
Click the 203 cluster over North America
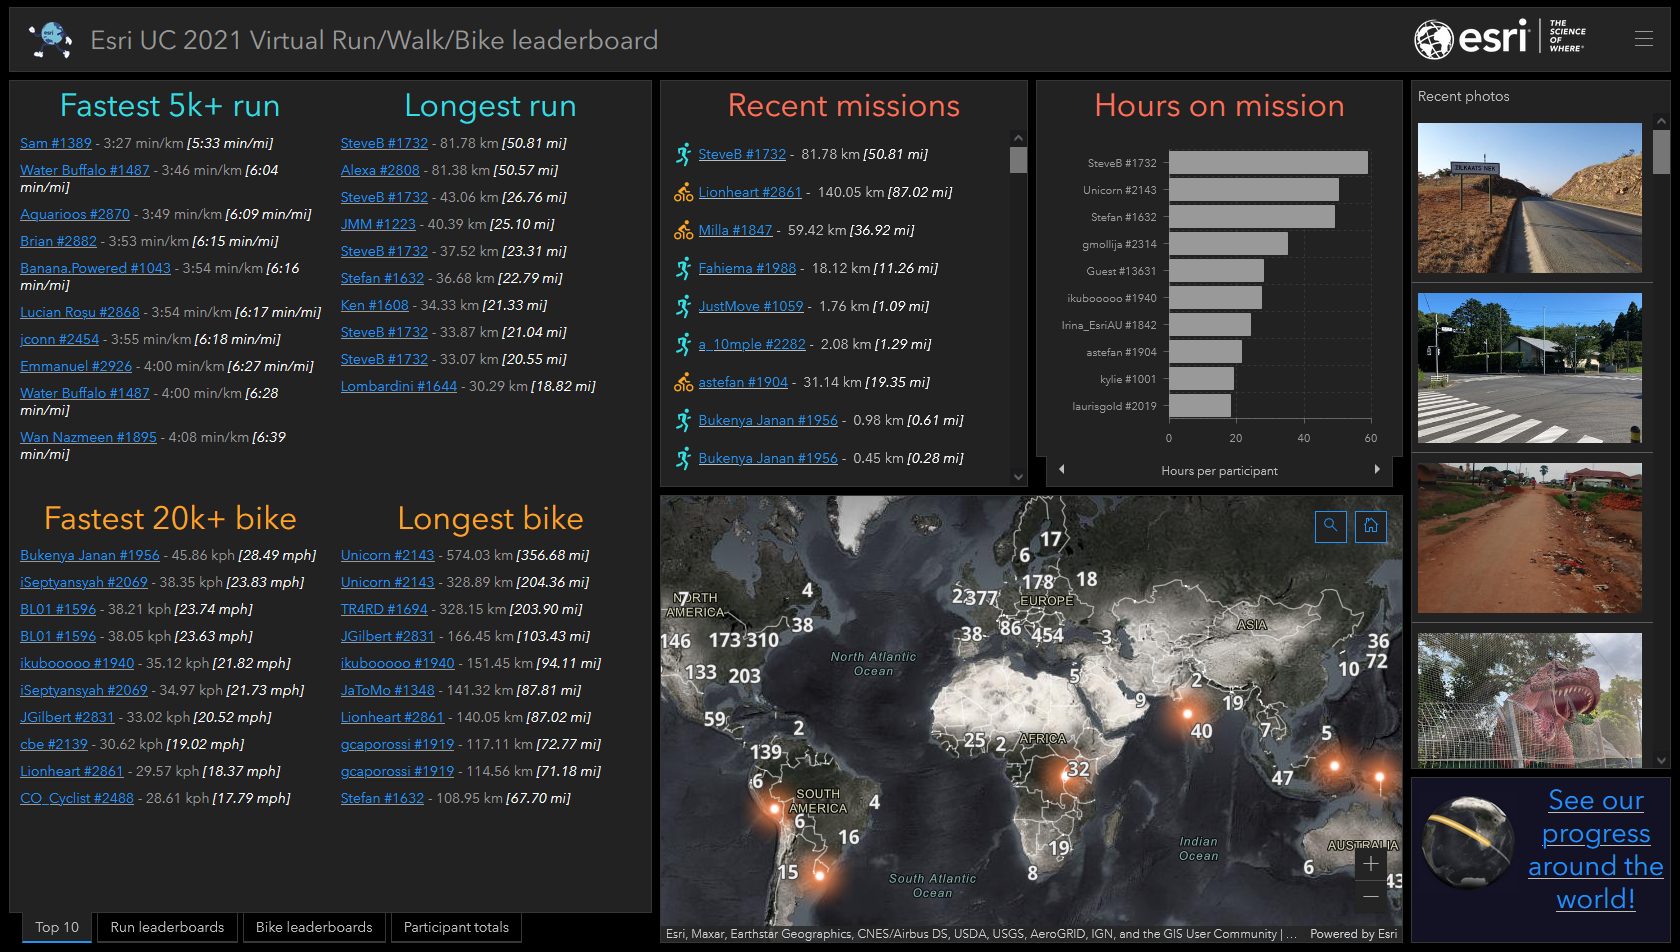click(744, 676)
